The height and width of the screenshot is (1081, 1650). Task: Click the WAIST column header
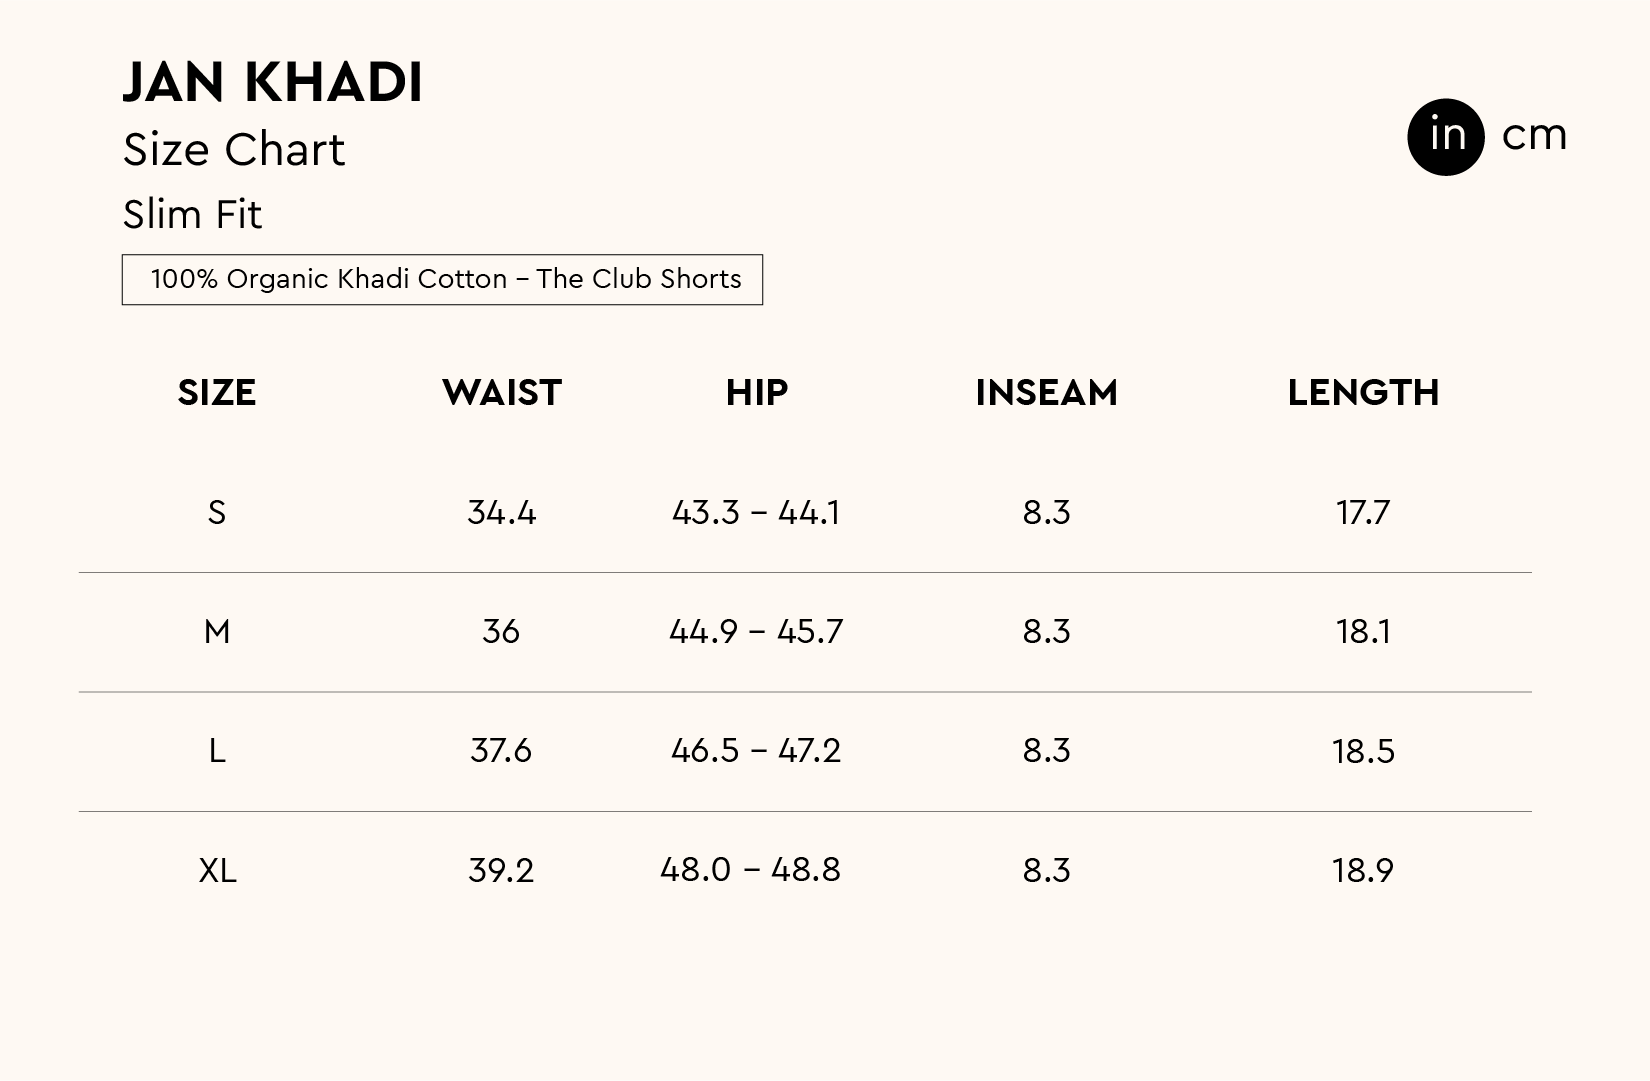(x=502, y=393)
